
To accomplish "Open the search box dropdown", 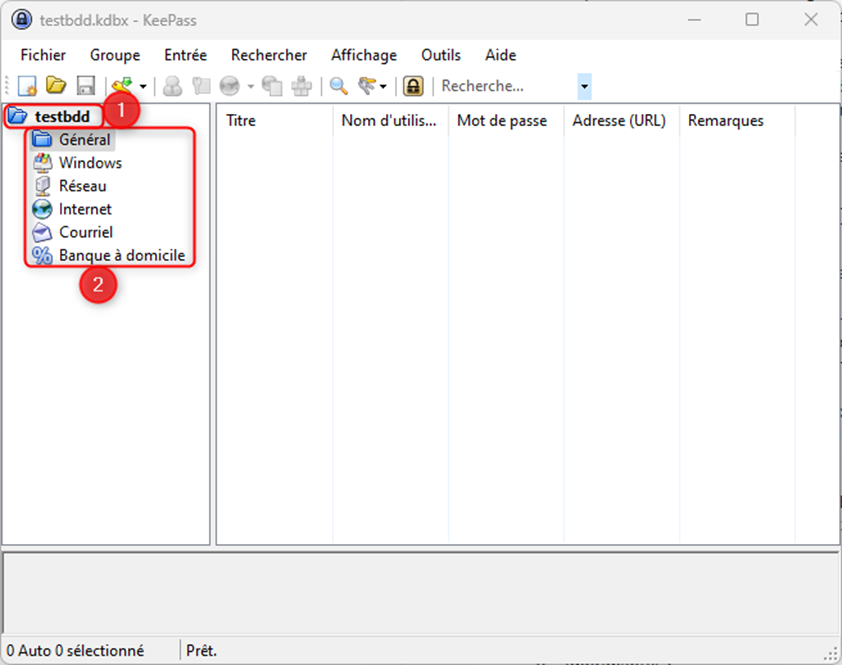I will (584, 86).
